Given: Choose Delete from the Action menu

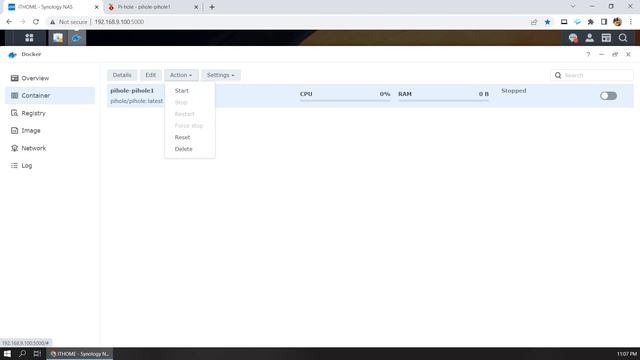Looking at the screenshot, I should [x=183, y=149].
